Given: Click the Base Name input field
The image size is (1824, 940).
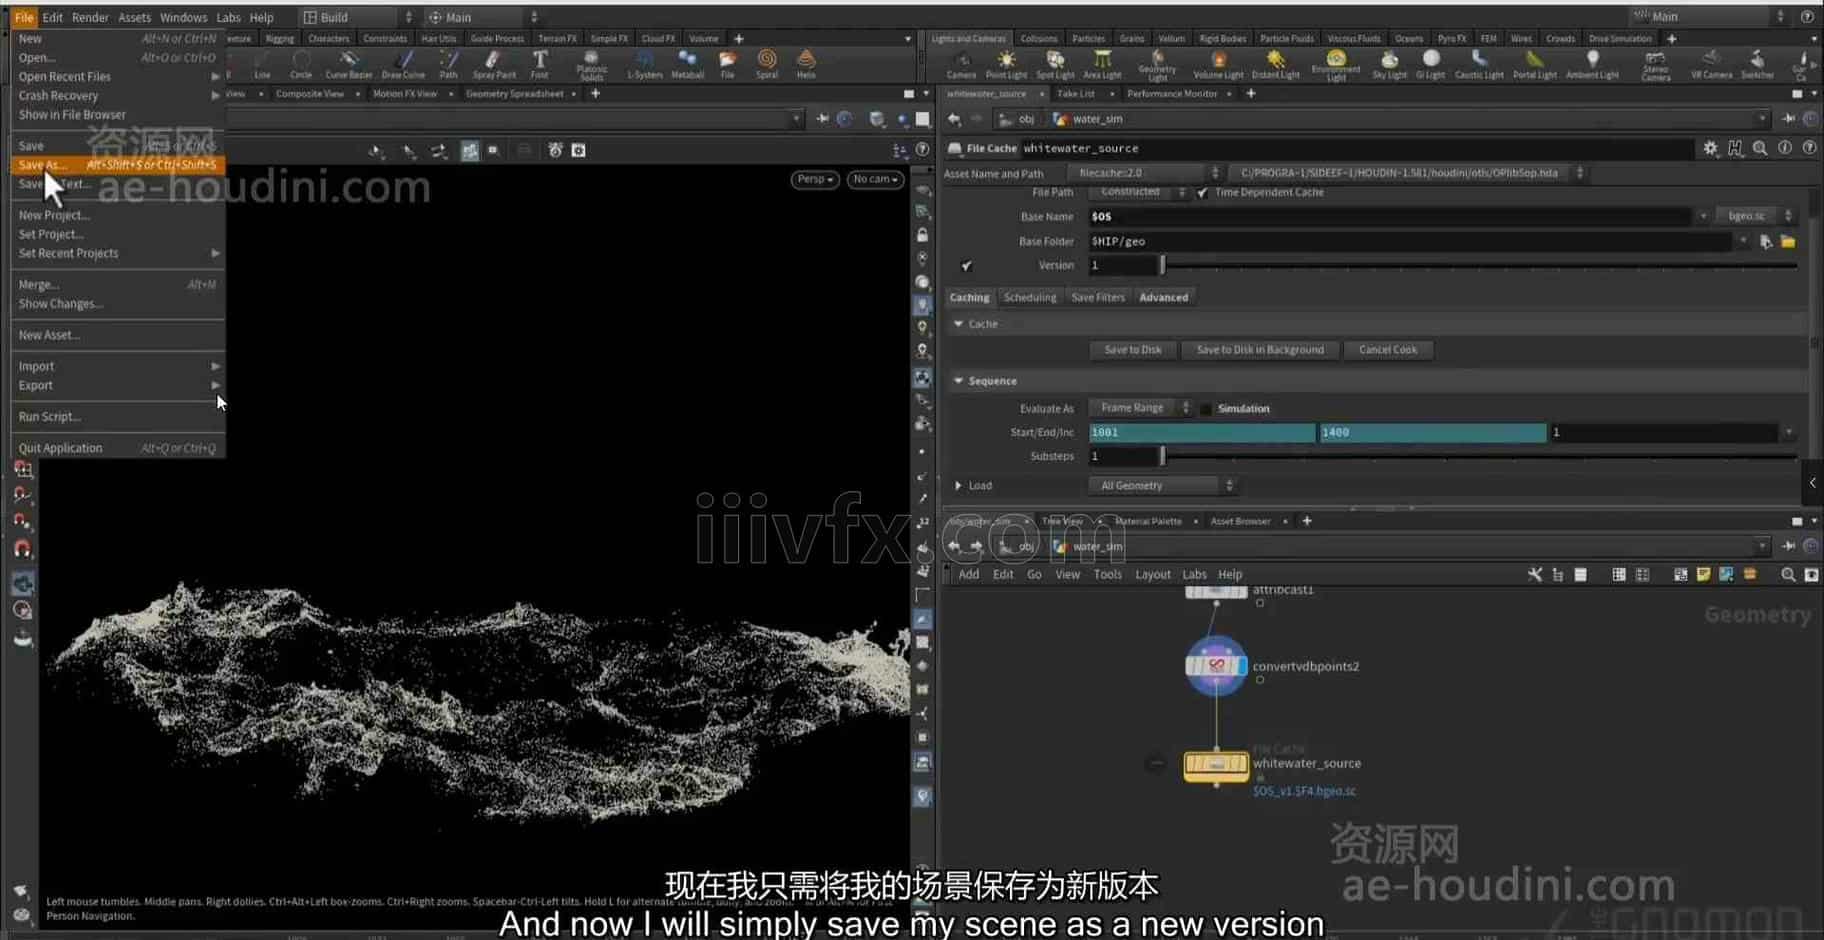Looking at the screenshot, I should (1390, 216).
